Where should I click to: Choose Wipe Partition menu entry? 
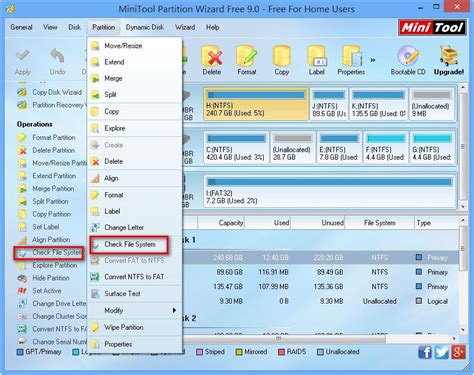click(135, 327)
